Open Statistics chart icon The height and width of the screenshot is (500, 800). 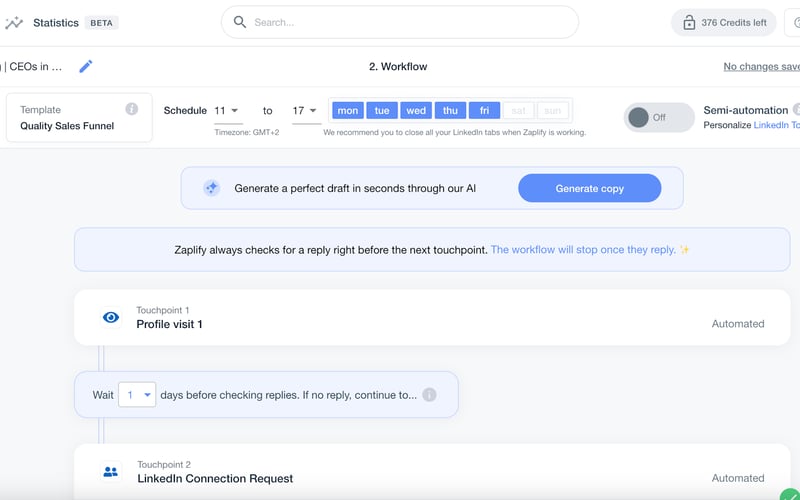click(x=14, y=22)
